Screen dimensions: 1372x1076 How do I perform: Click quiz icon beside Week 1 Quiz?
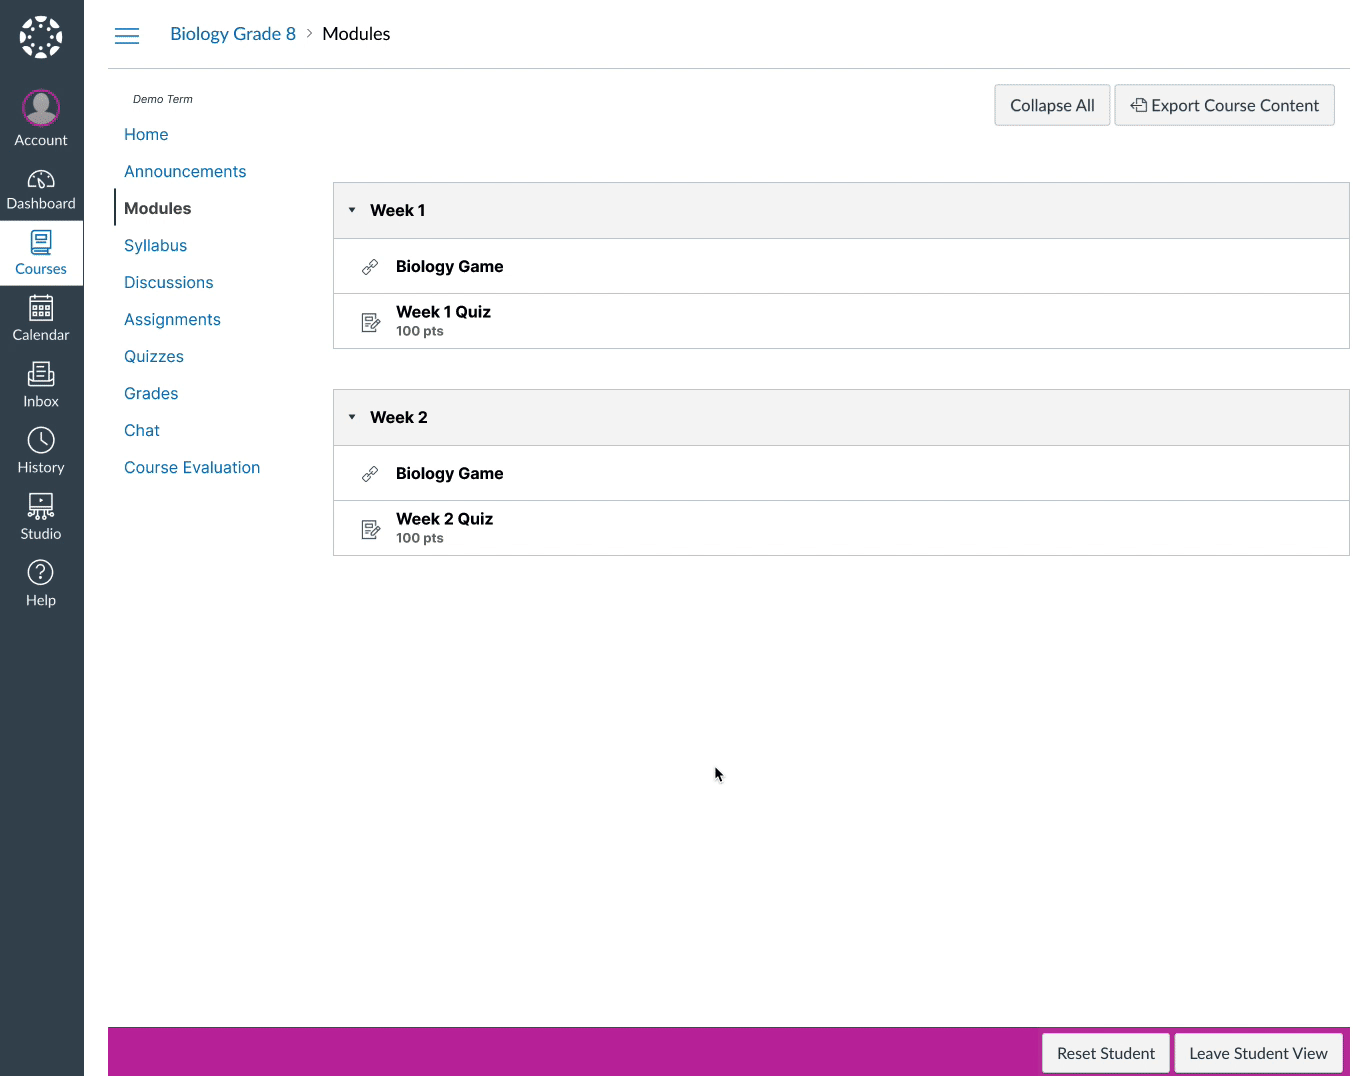pyautogui.click(x=370, y=322)
